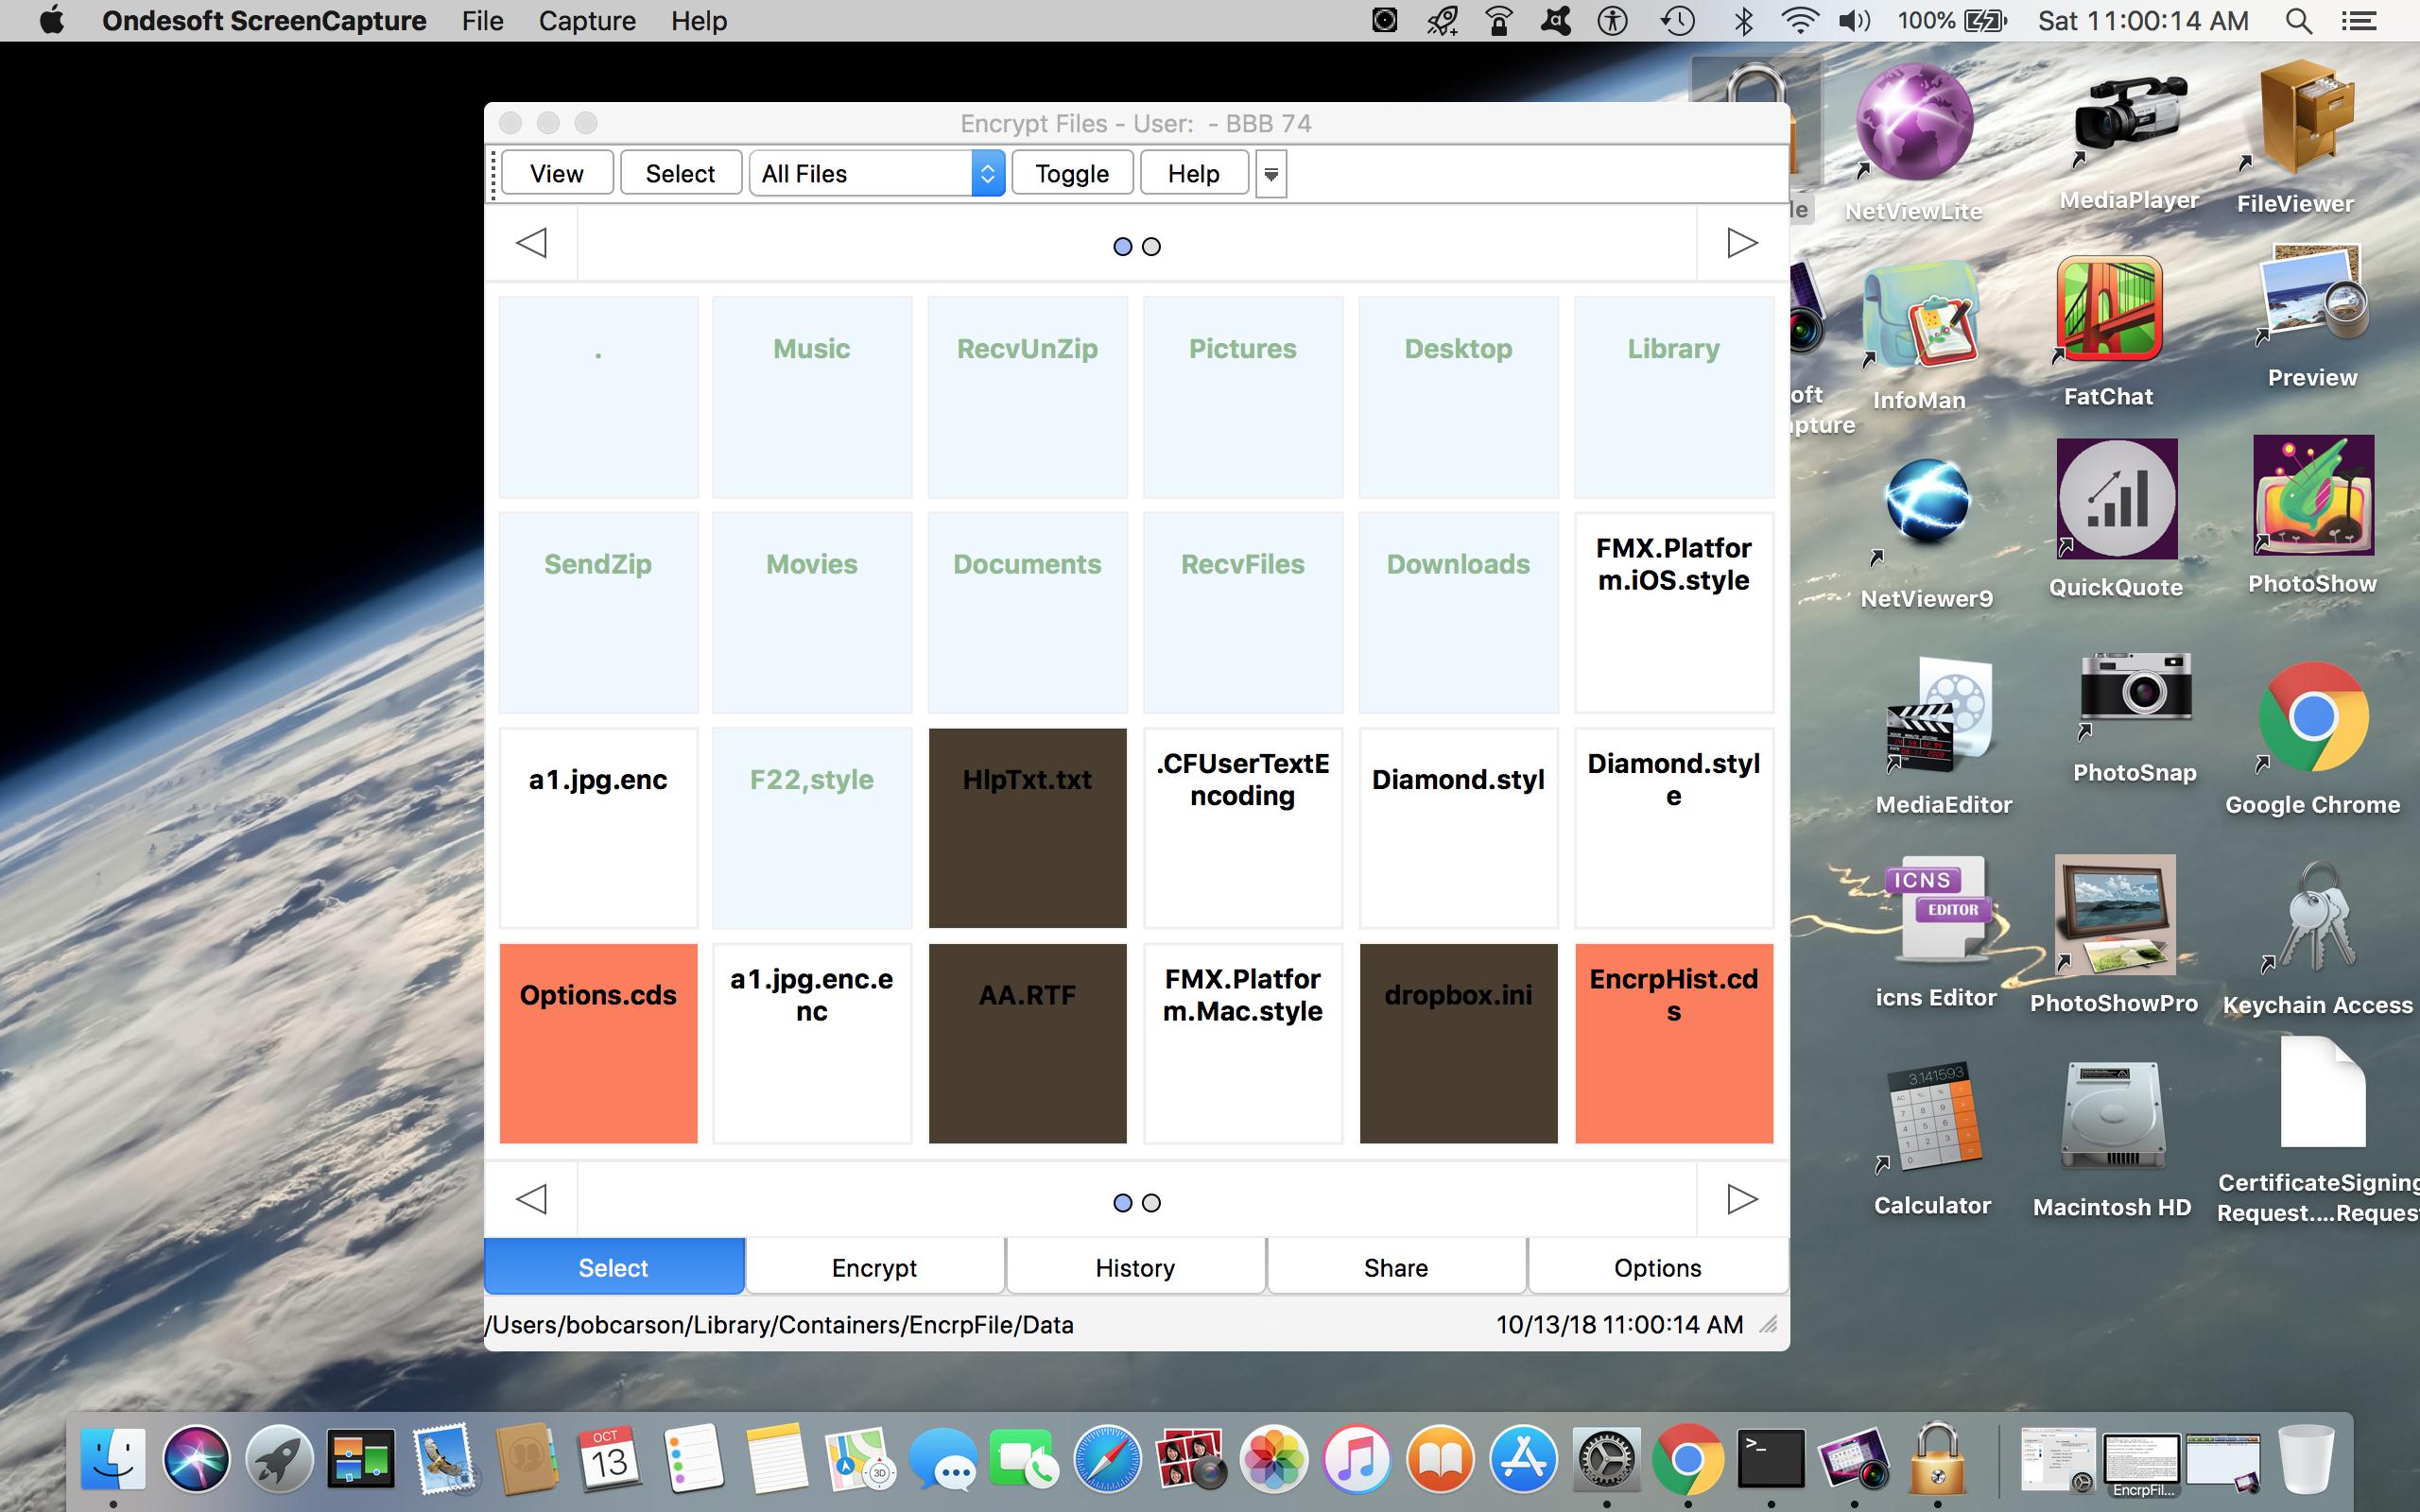Open the Ondesoft ScreenCapture app menu
Image resolution: width=2420 pixels, height=1512 pixels.
pyautogui.click(x=264, y=21)
